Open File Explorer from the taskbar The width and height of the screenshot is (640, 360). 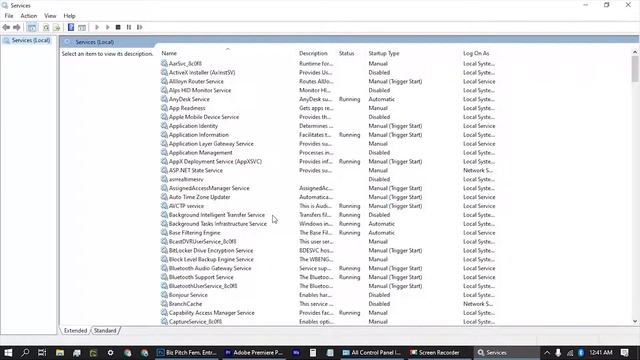pyautogui.click(x=60, y=353)
